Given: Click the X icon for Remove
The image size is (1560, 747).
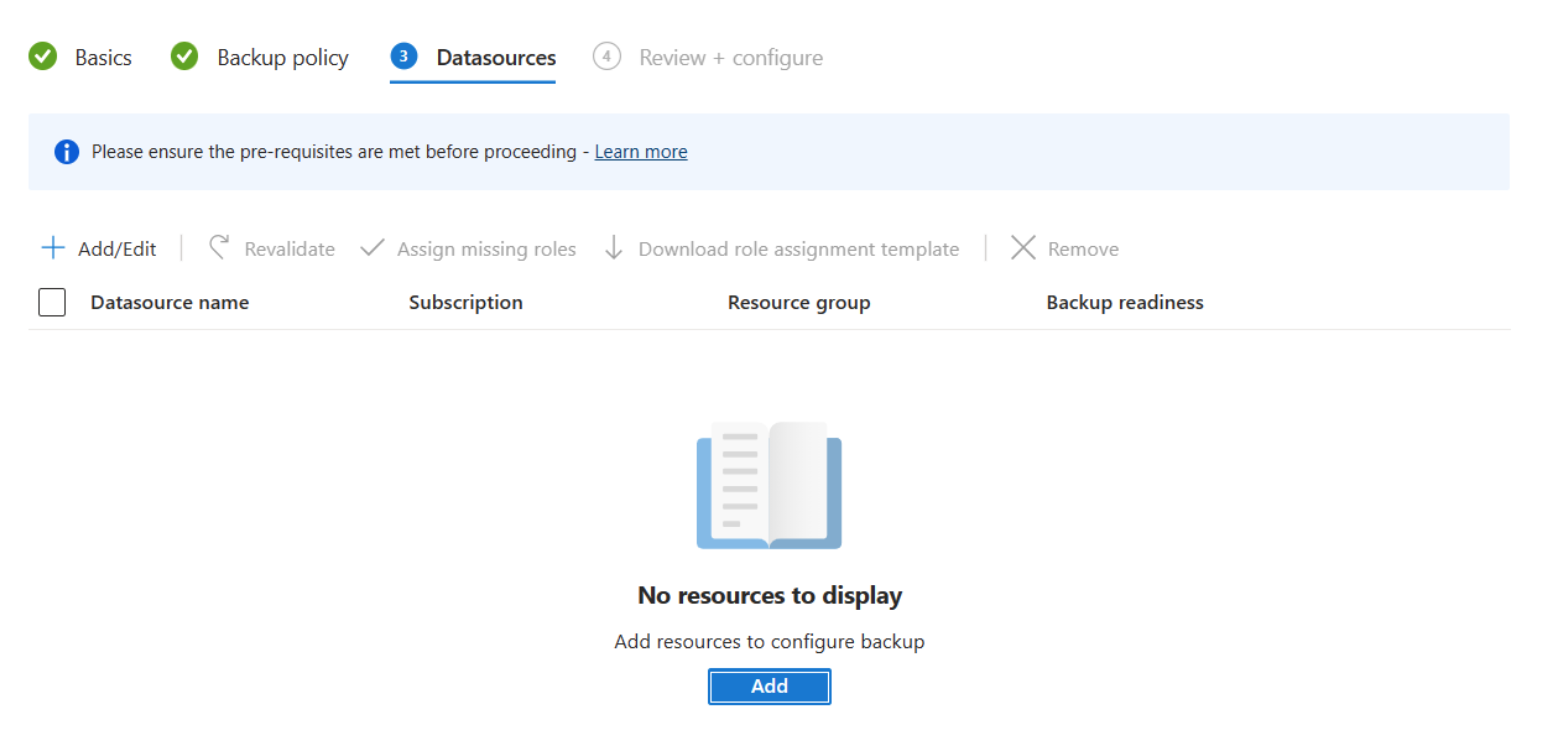Looking at the screenshot, I should (1023, 248).
